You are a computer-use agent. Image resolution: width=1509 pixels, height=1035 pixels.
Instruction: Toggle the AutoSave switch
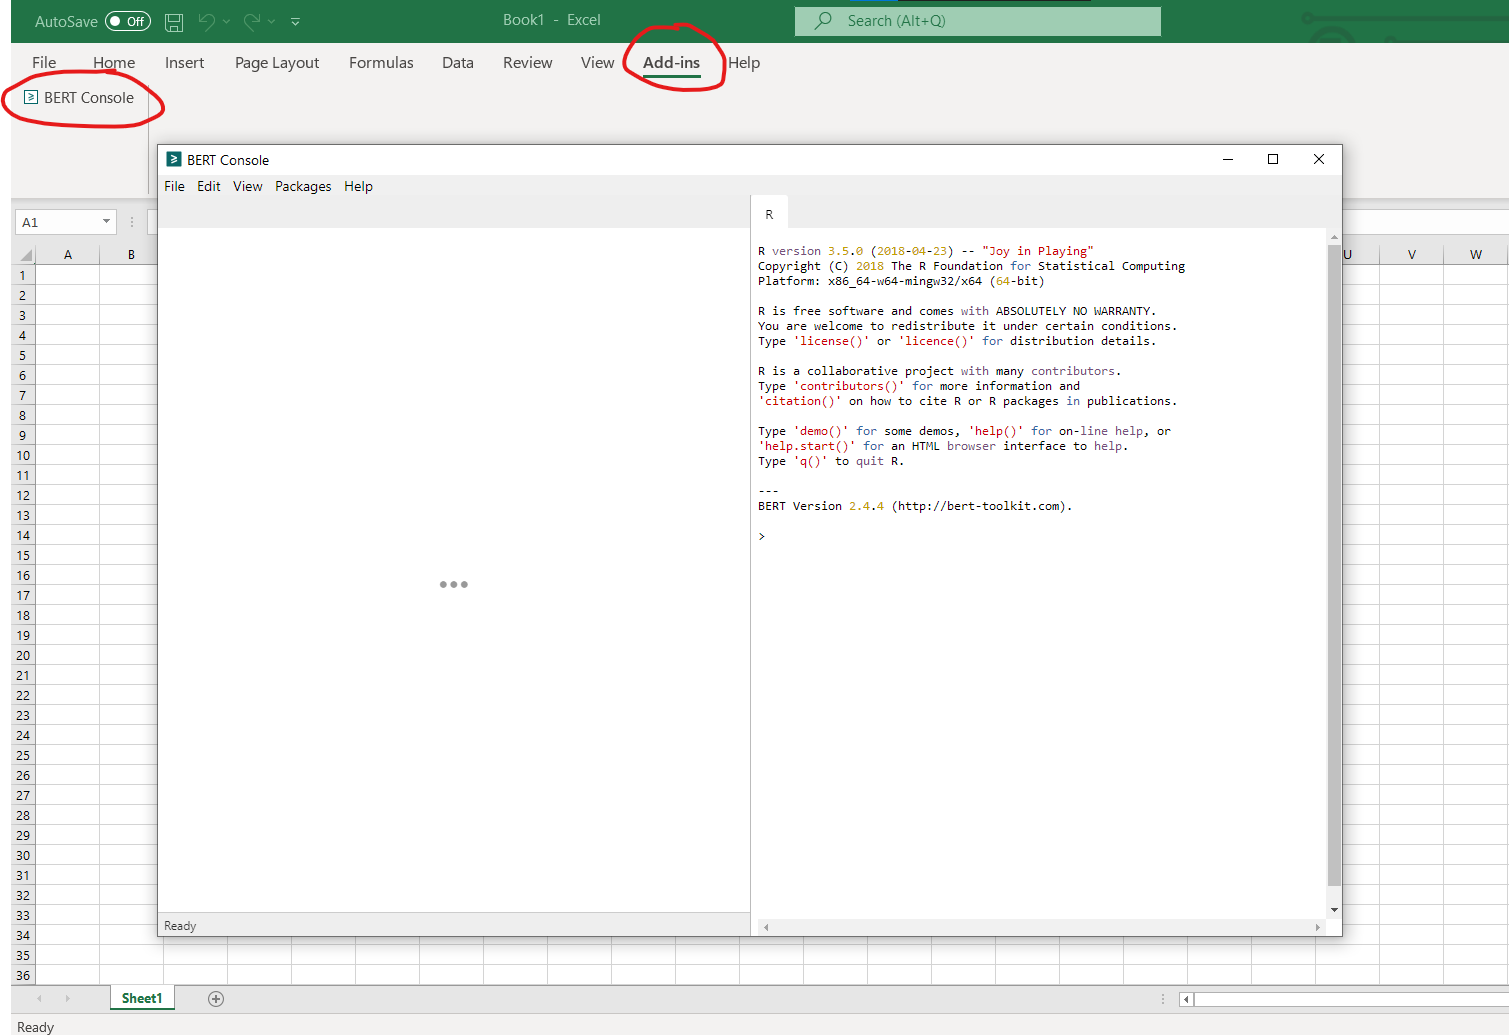pyautogui.click(x=128, y=21)
